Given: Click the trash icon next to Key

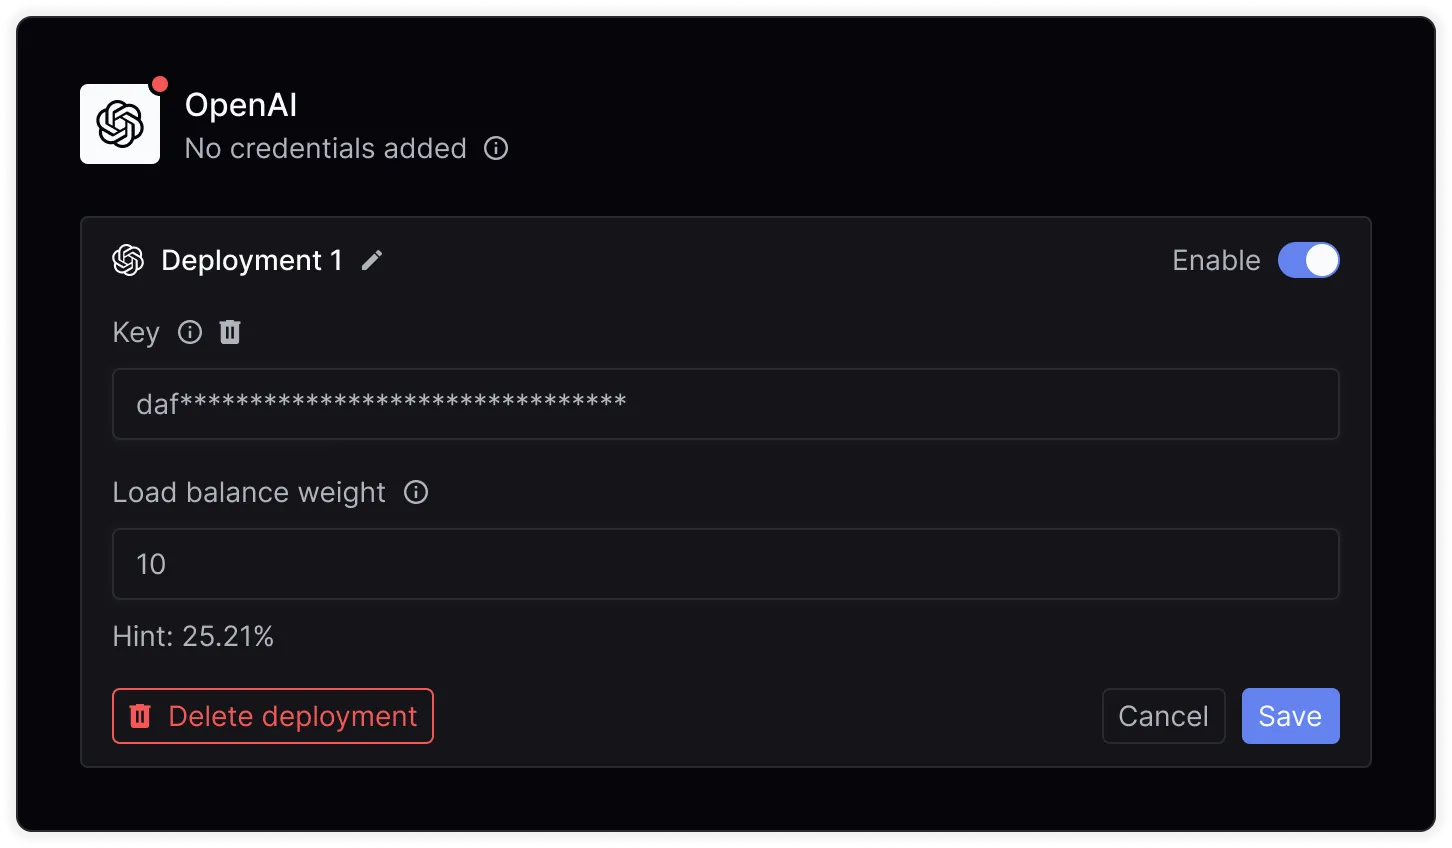Looking at the screenshot, I should point(230,332).
